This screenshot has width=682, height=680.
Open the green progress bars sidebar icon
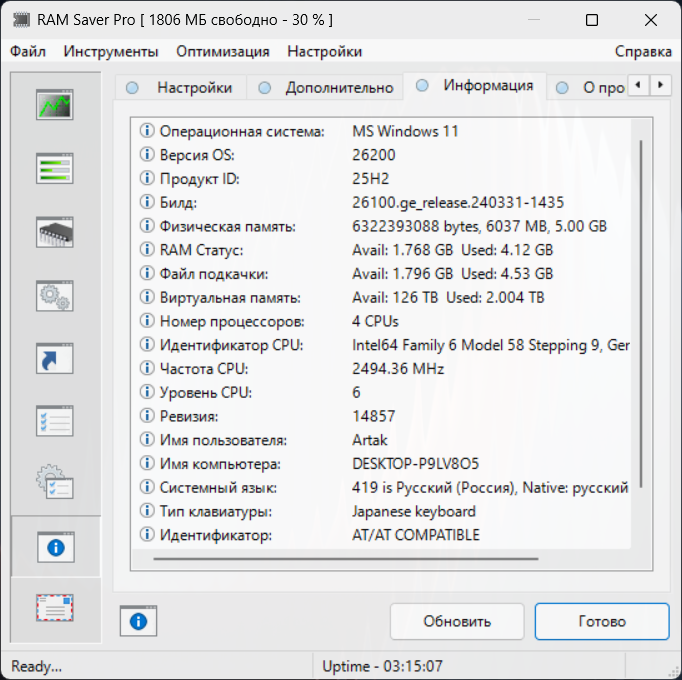55,168
